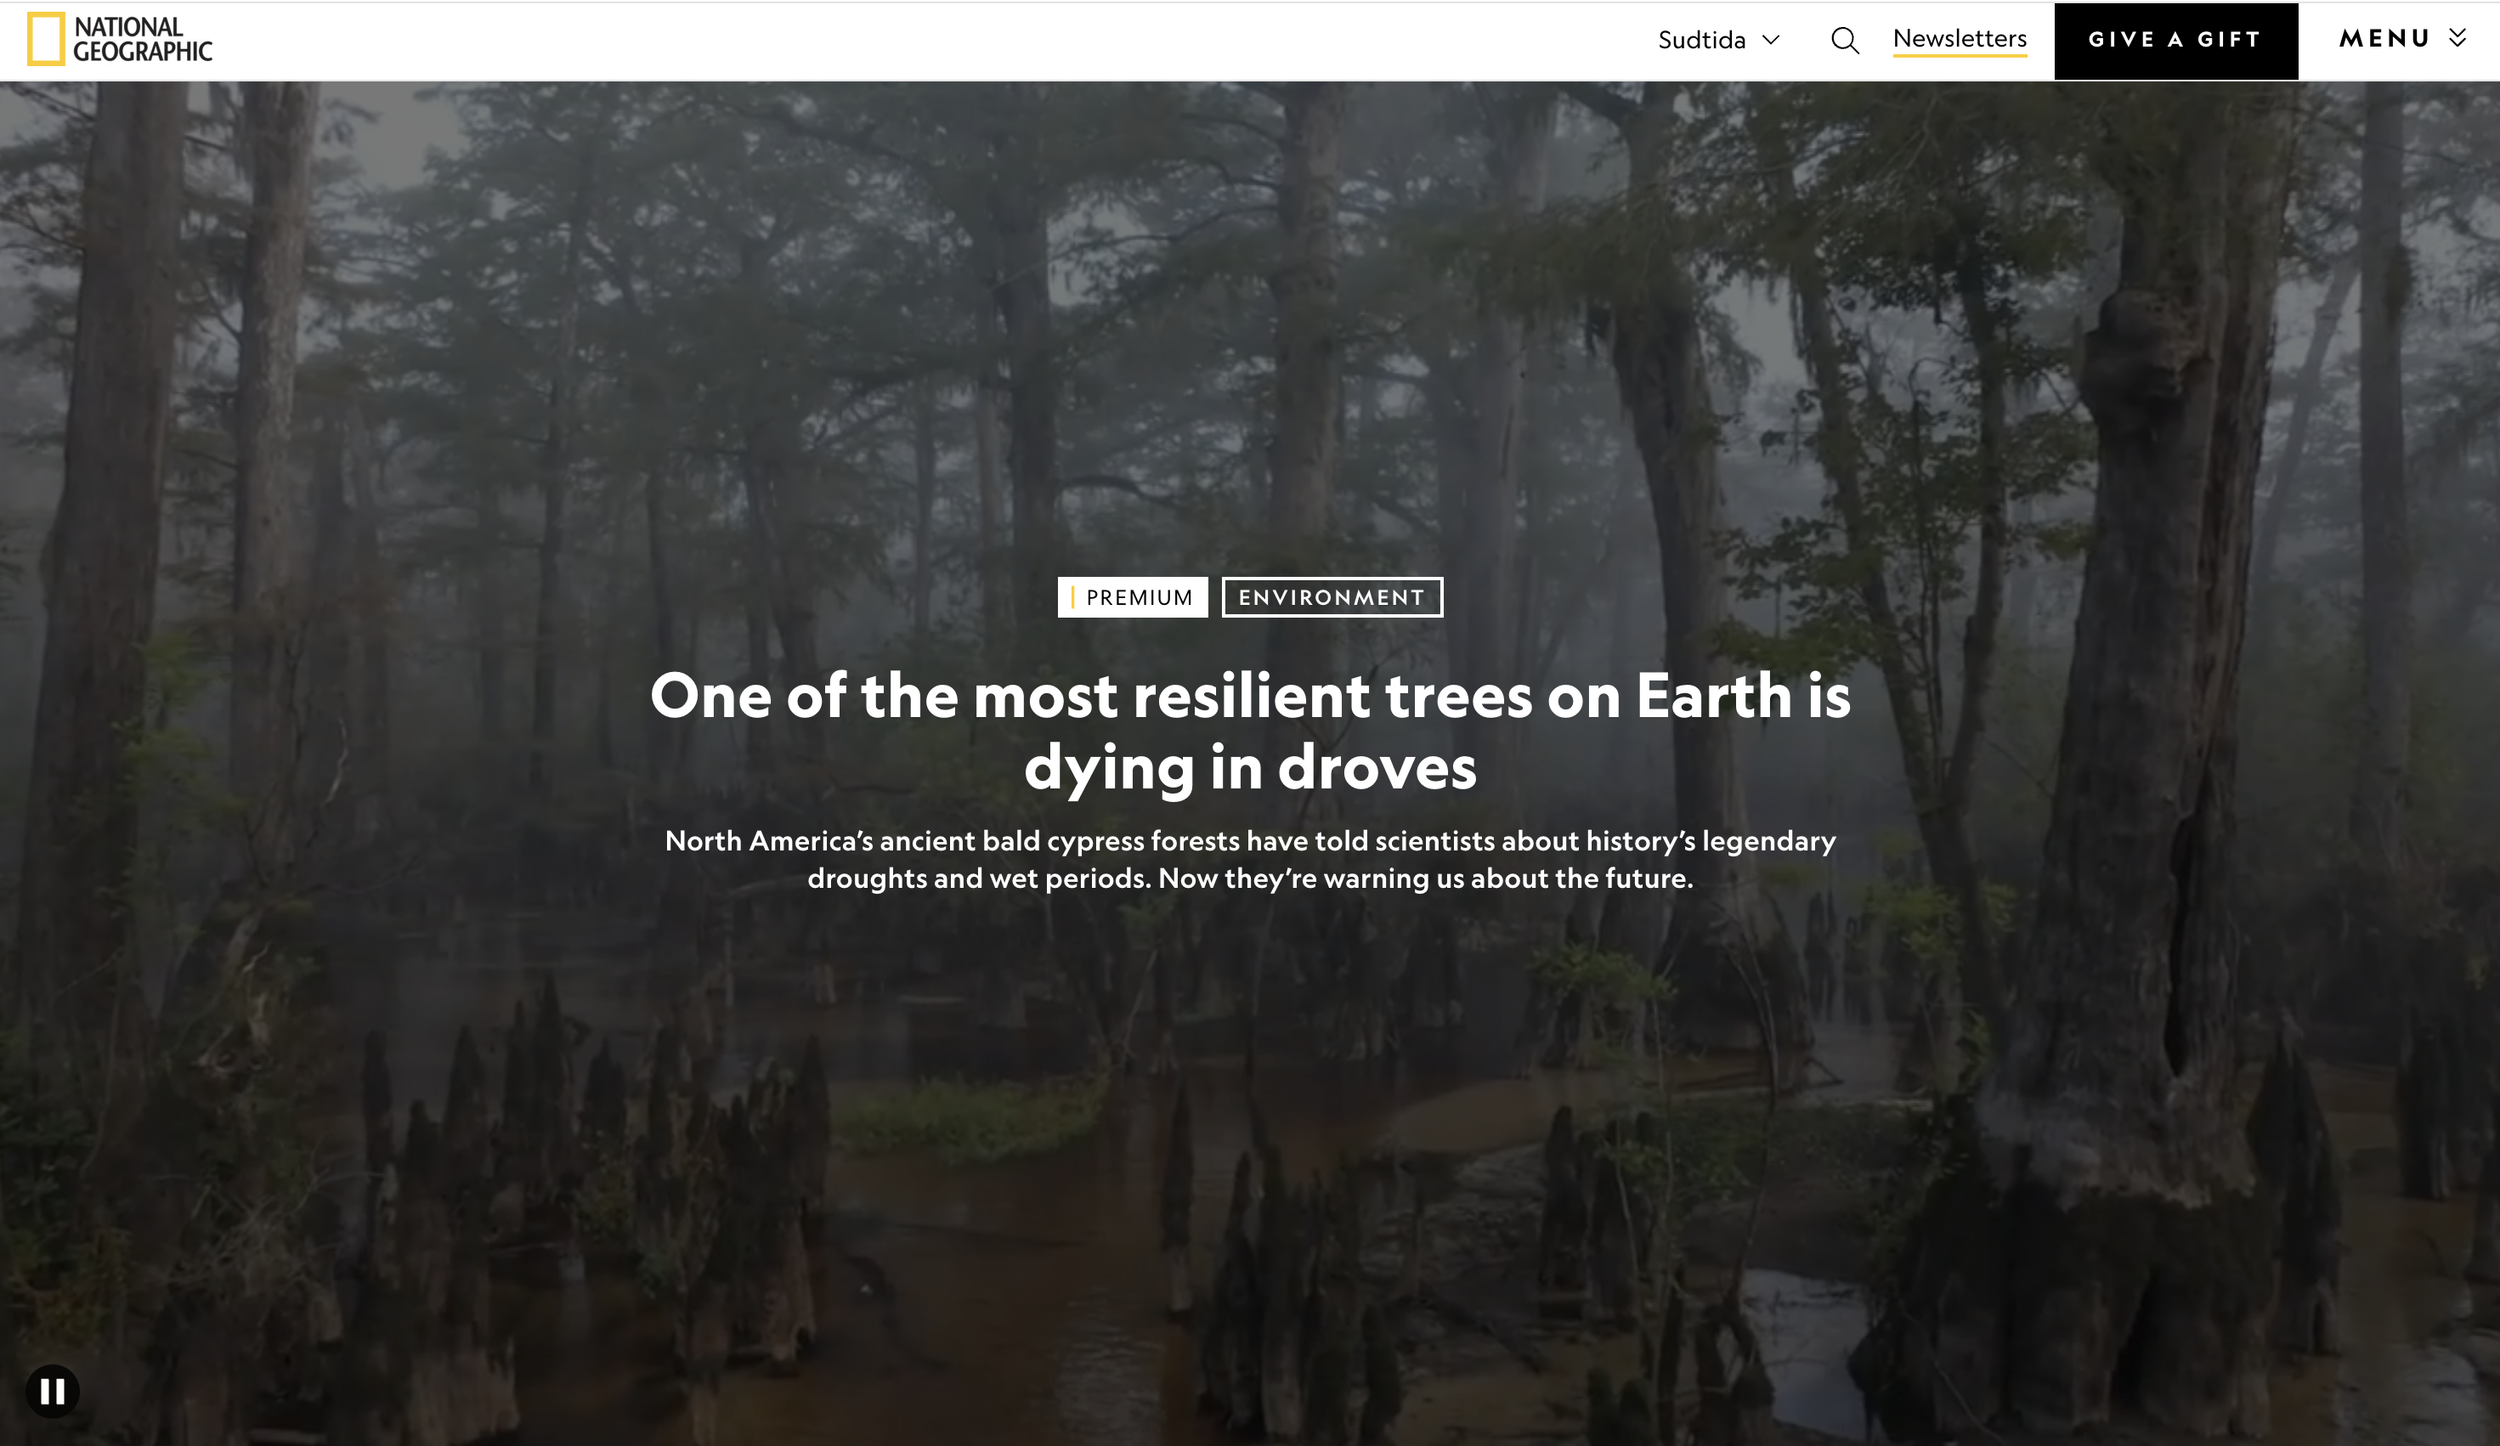2500x1446 pixels.
Task: Click the yellow underline beneath Newsletters
Action: tap(1959, 55)
